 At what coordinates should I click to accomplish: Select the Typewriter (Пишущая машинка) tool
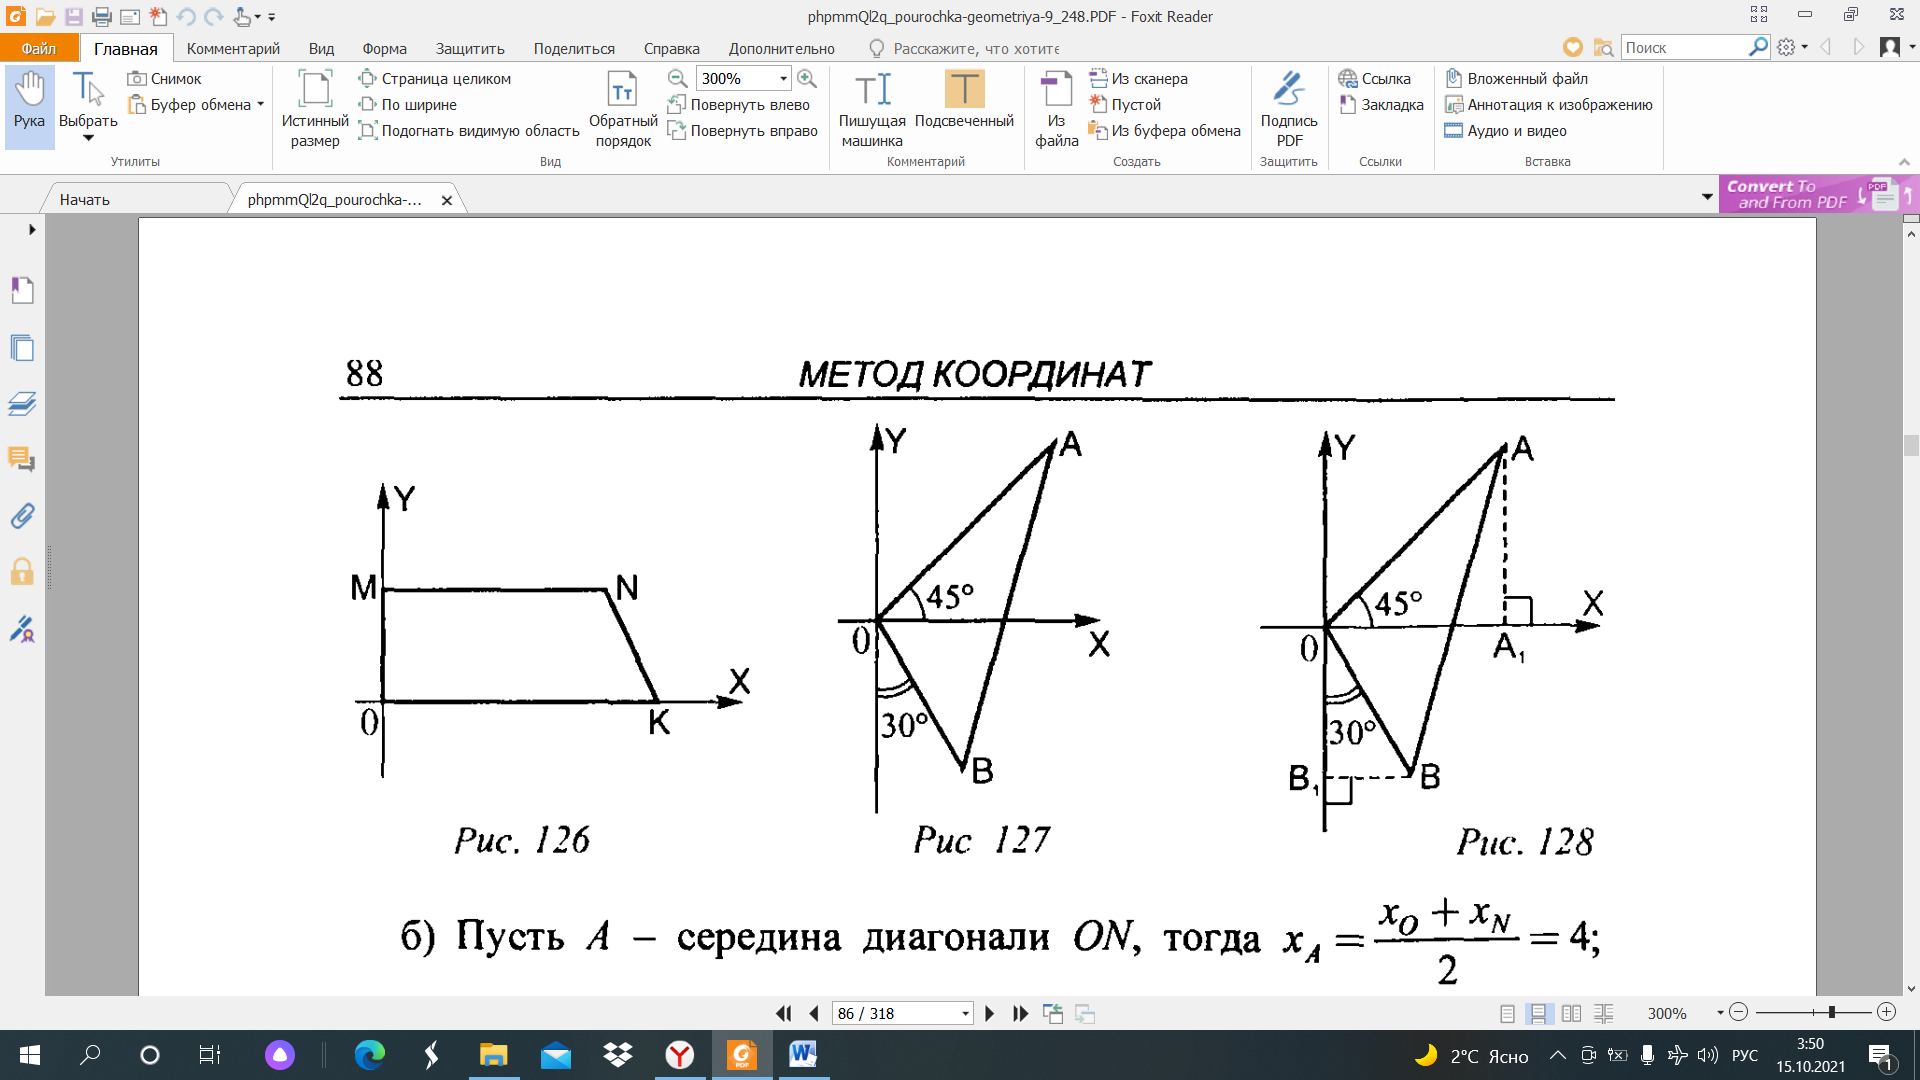872,109
